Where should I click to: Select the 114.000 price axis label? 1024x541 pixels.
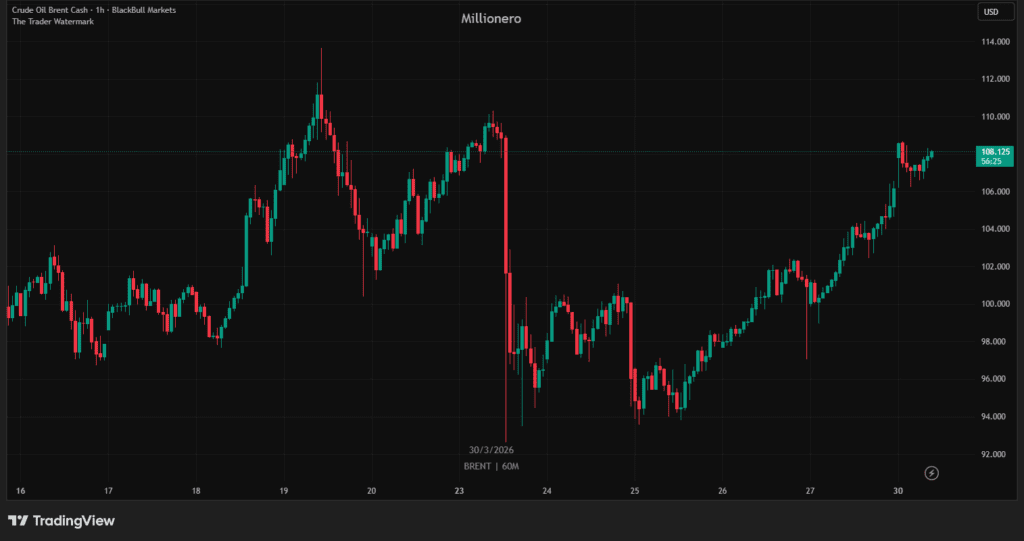[x=995, y=42]
